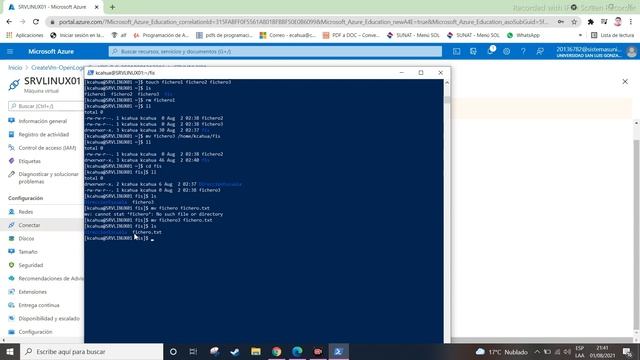Viewport: 640px width, 360px height.
Task: Show hidden system tray icons chevron
Action: pos(537,351)
